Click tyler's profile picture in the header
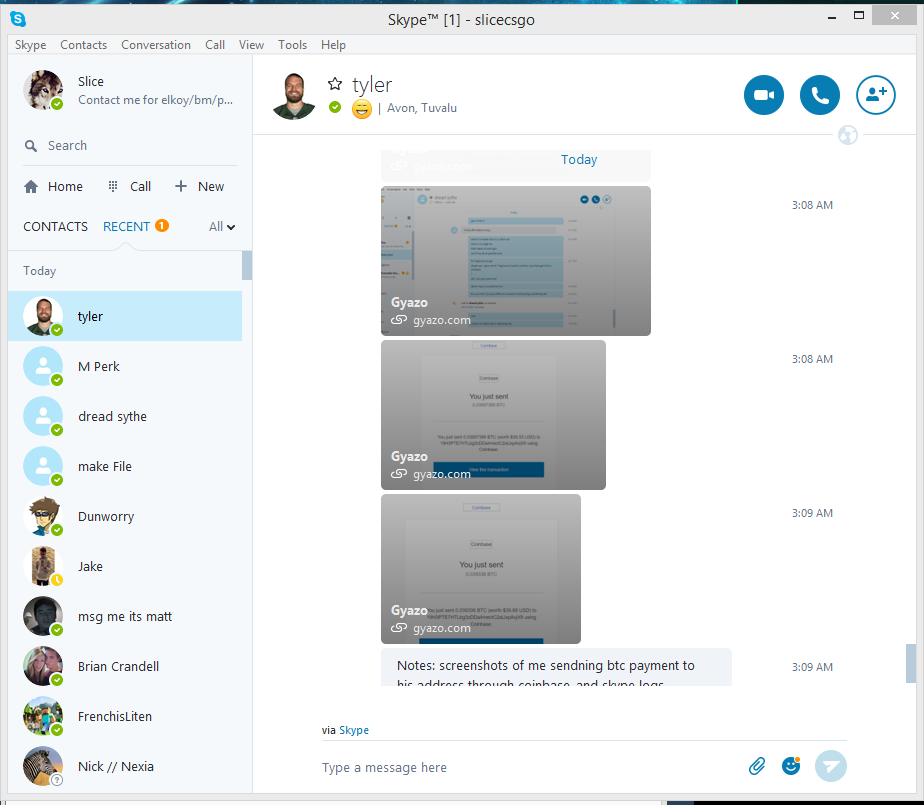This screenshot has height=805, width=924. coord(294,96)
